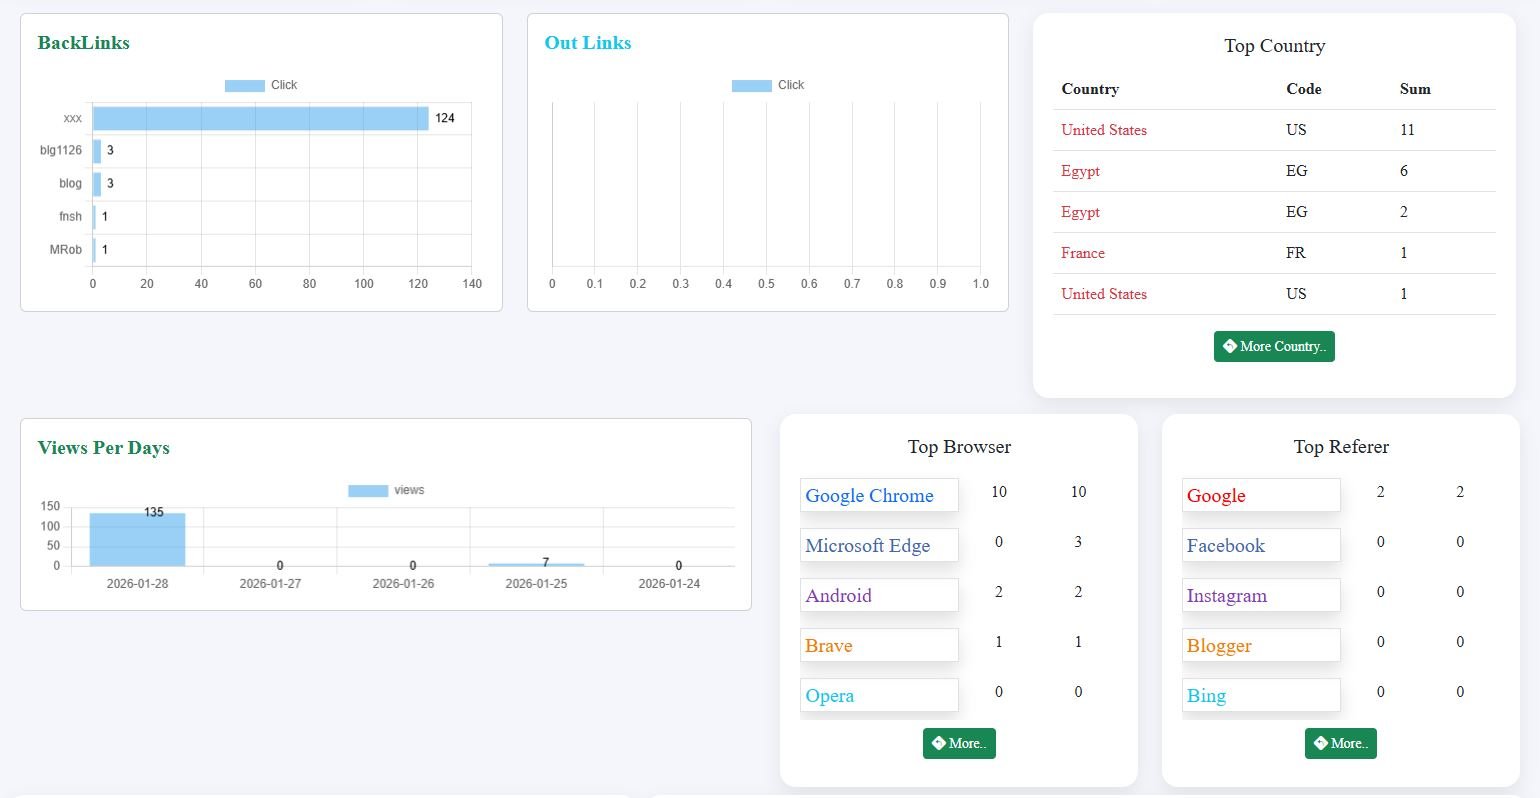The image size is (1540, 798).
Task: Select Google Chrome in Top Browser
Action: [879, 495]
